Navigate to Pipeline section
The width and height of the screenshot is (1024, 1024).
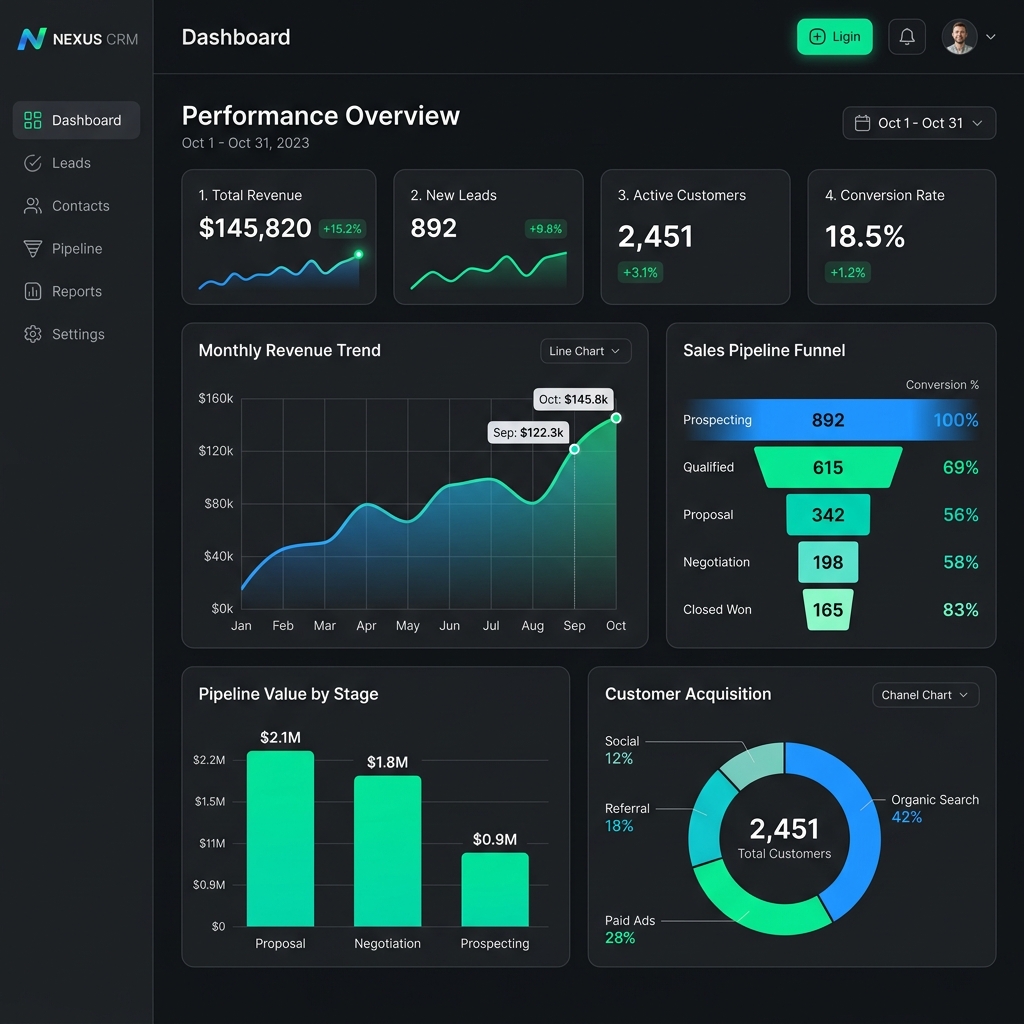click(76, 248)
